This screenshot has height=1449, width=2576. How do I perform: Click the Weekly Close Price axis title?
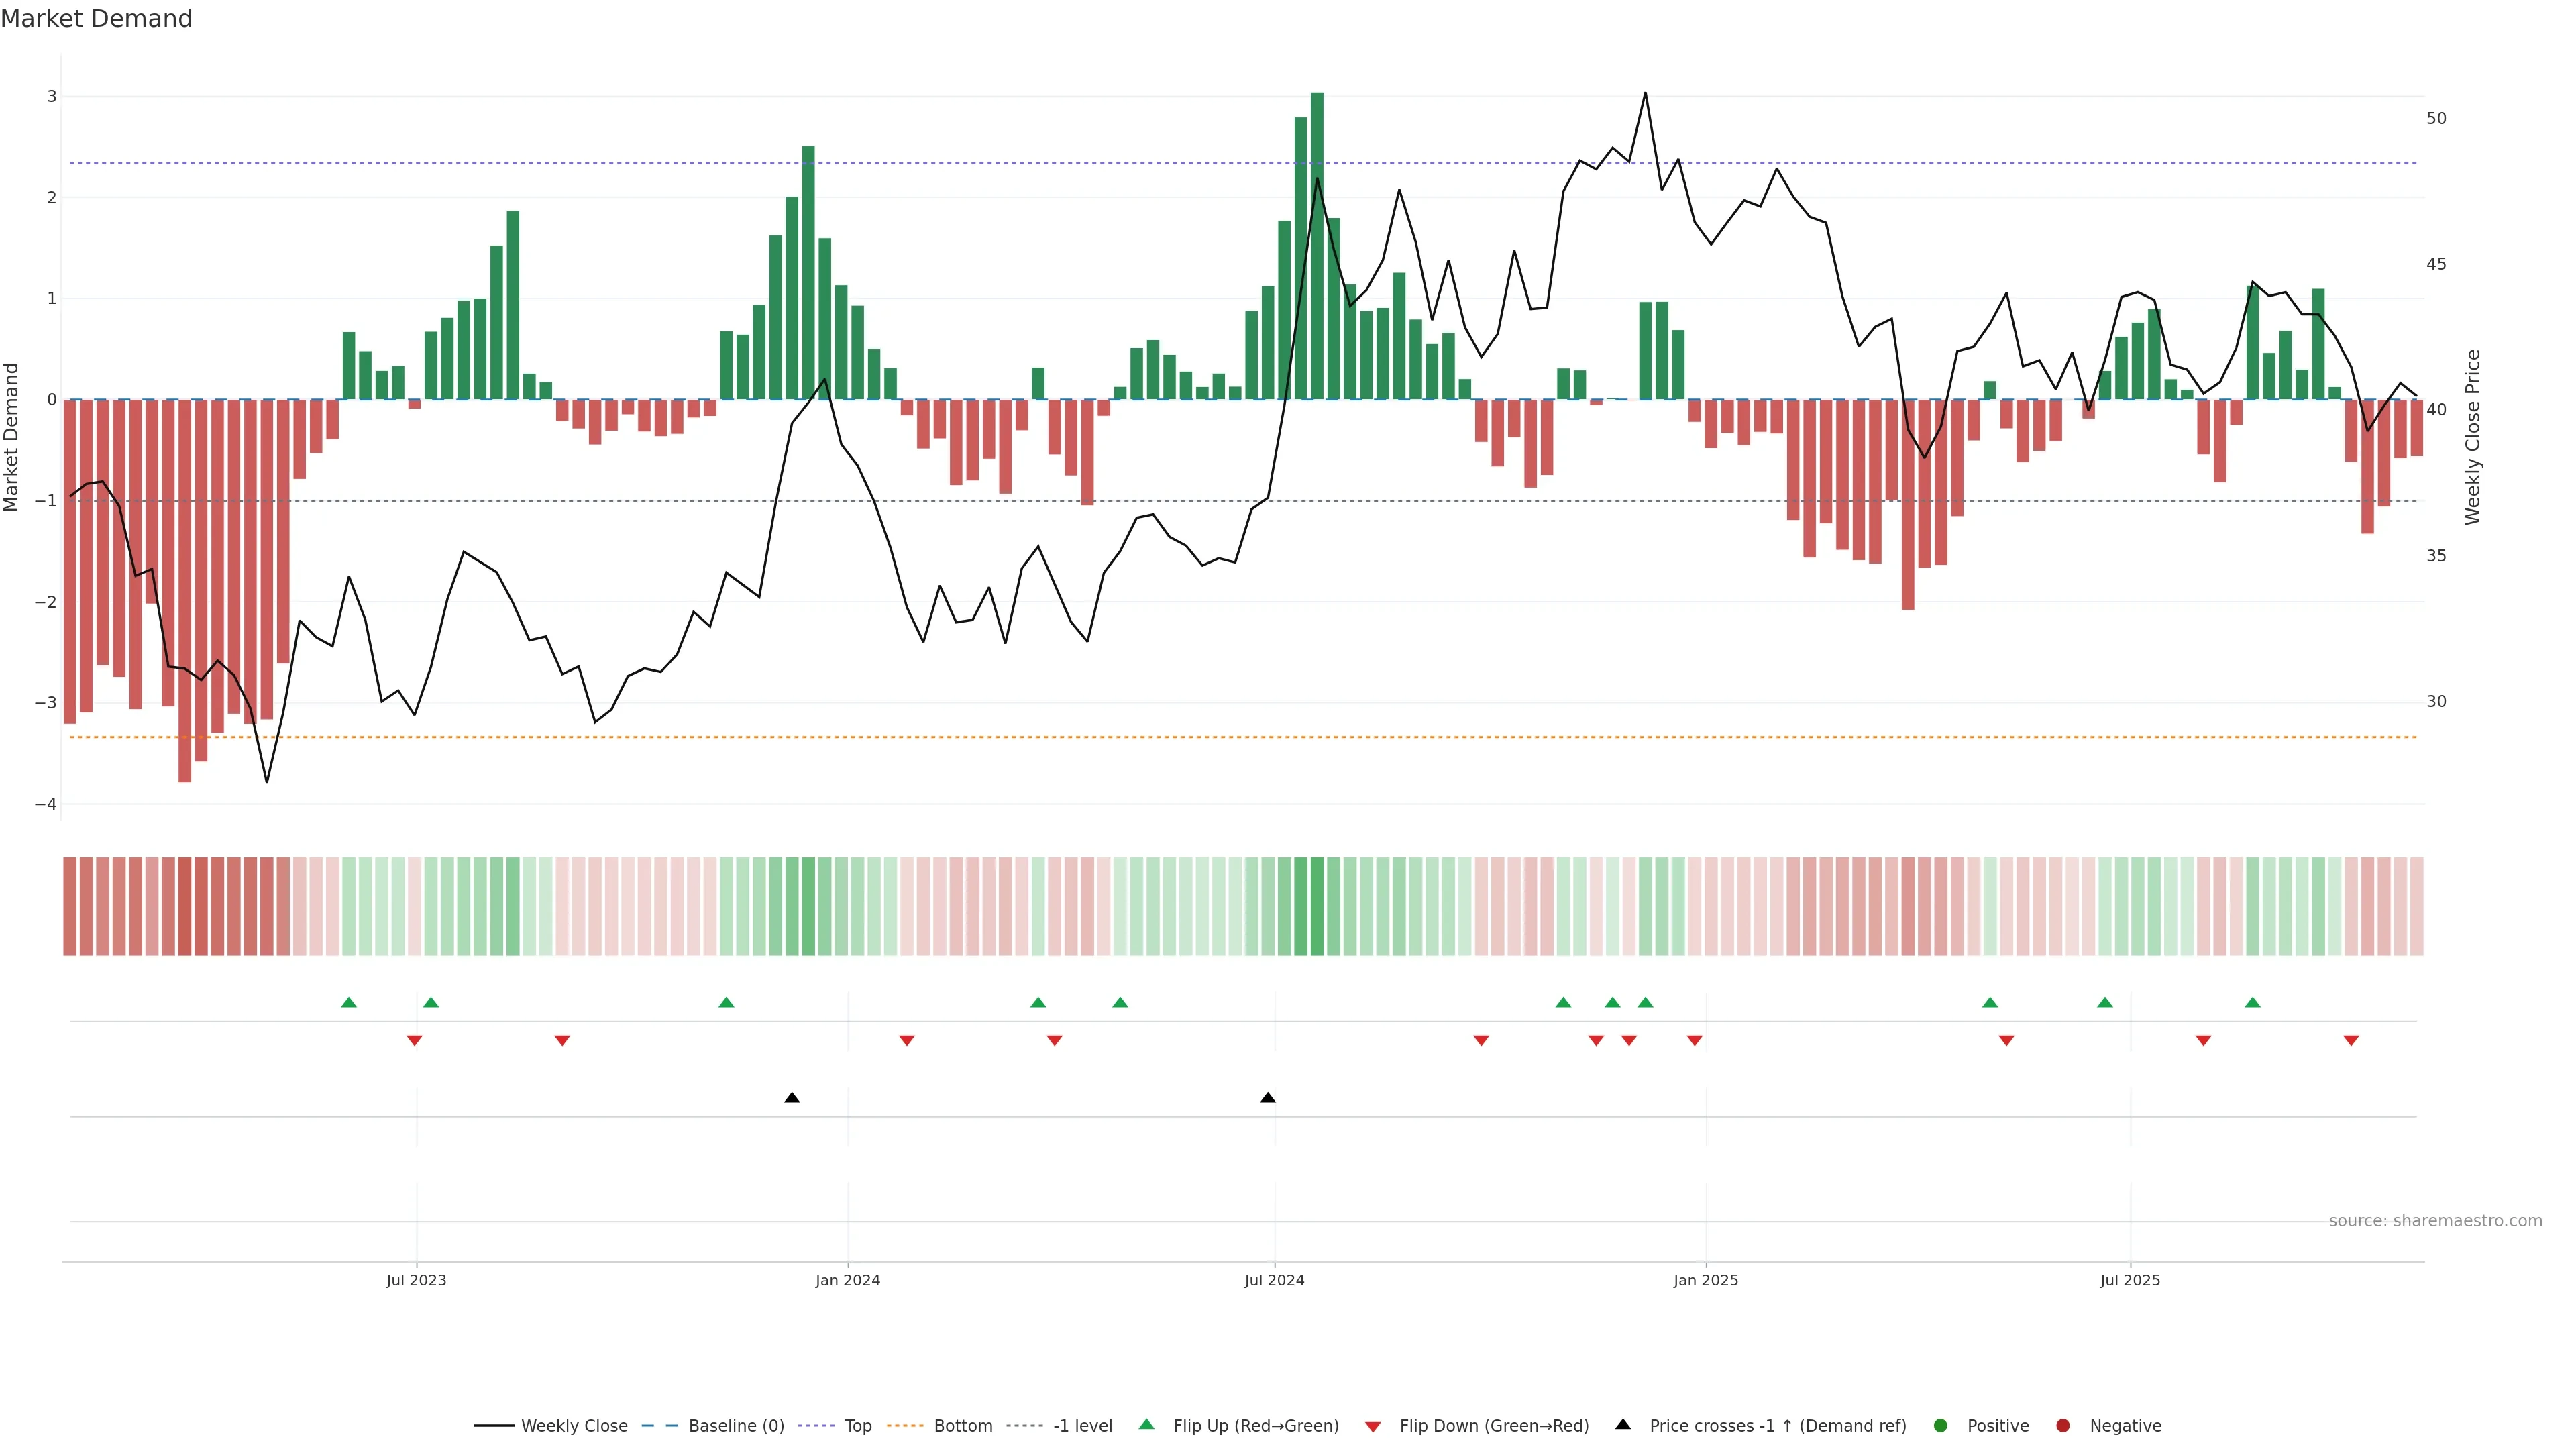click(x=2472, y=437)
